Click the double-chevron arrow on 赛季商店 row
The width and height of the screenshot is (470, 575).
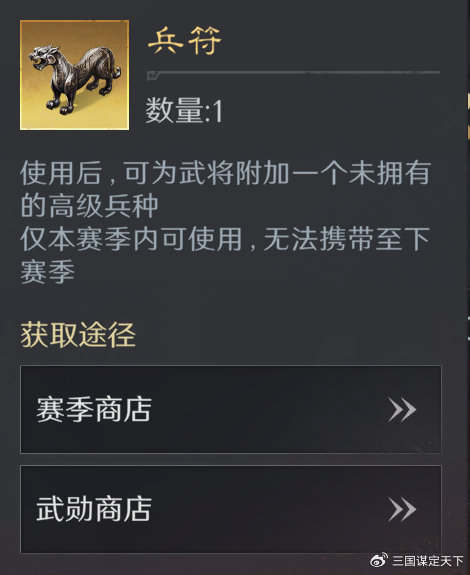point(402,410)
